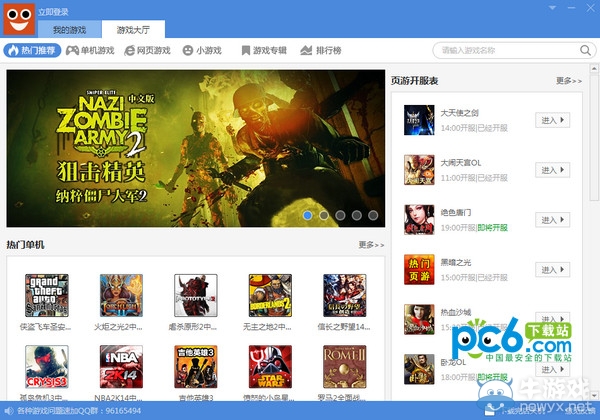
Task: Open the Prototype 2 虐杀原形 game icon
Action: click(196, 295)
